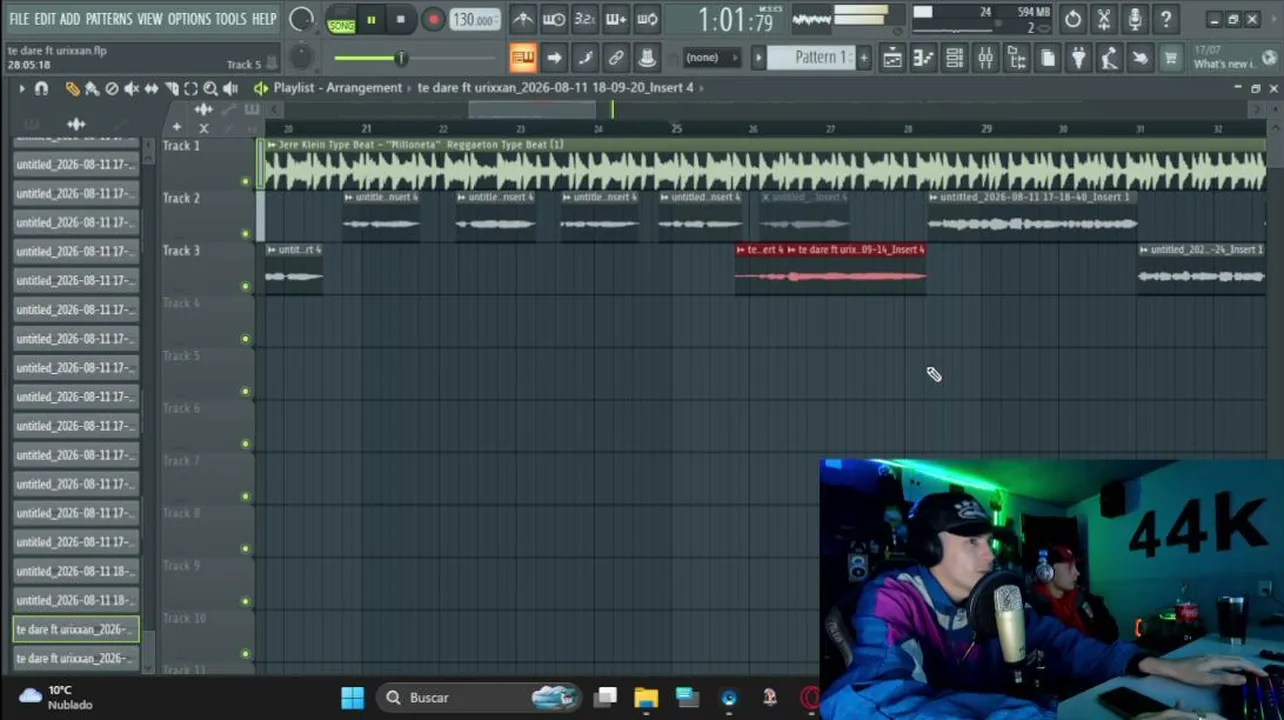Click the shopping cart icon
Screen dimensions: 1284x720
click(1171, 58)
